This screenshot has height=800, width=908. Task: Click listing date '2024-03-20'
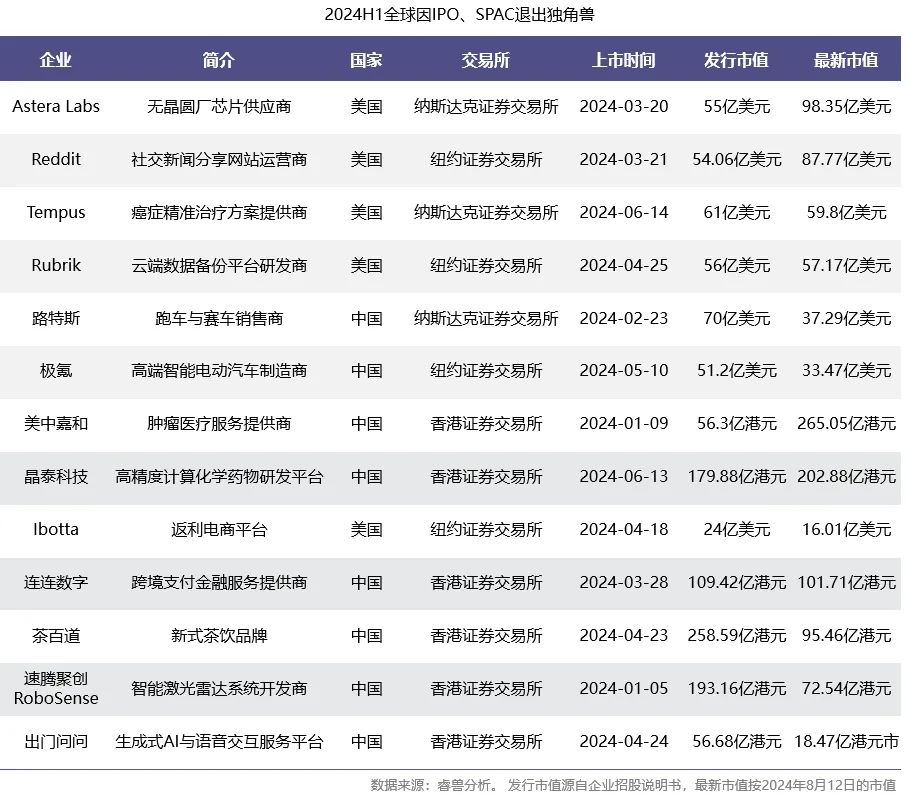(x=624, y=107)
